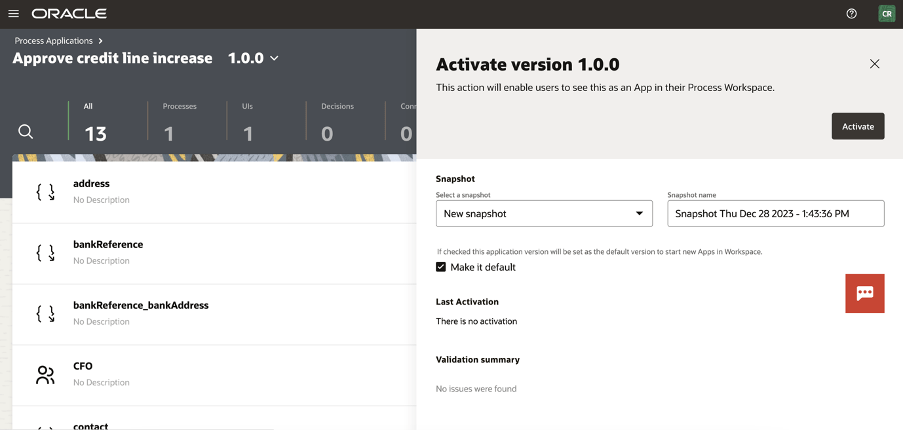The width and height of the screenshot is (904, 430).
Task: Open the CR user profile avatar
Action: (x=886, y=14)
